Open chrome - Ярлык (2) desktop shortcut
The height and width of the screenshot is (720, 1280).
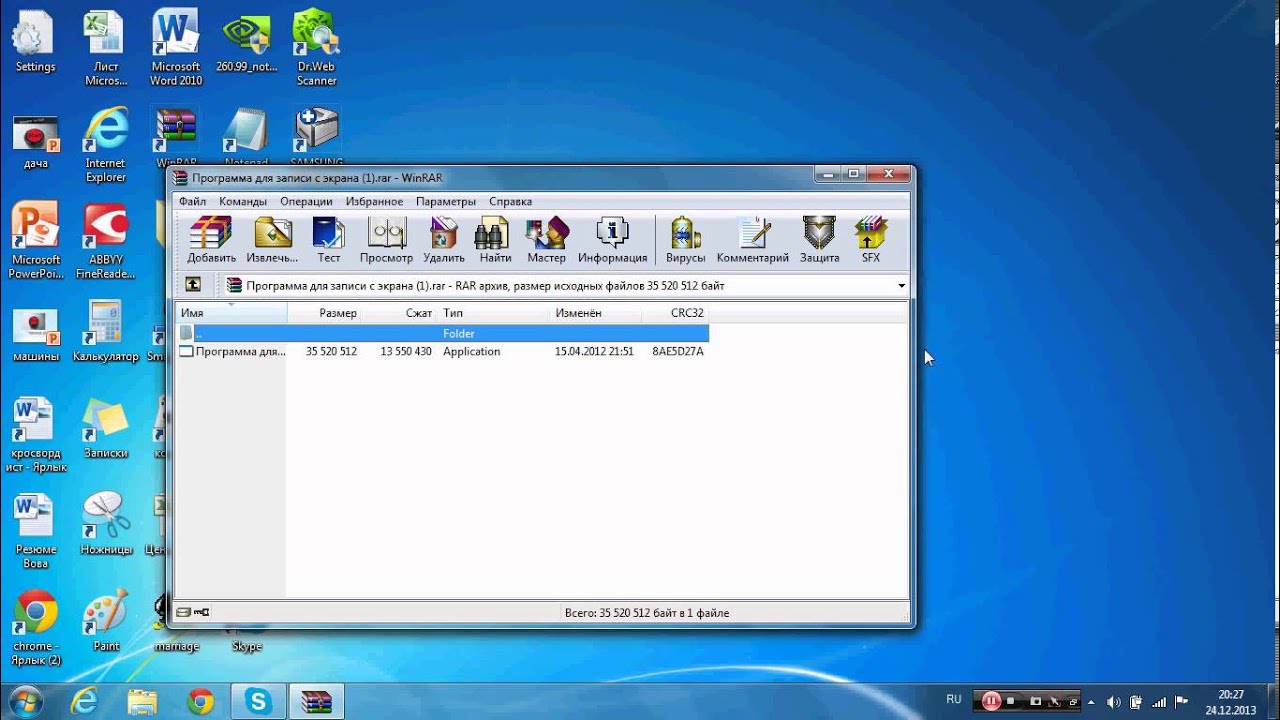(36, 627)
